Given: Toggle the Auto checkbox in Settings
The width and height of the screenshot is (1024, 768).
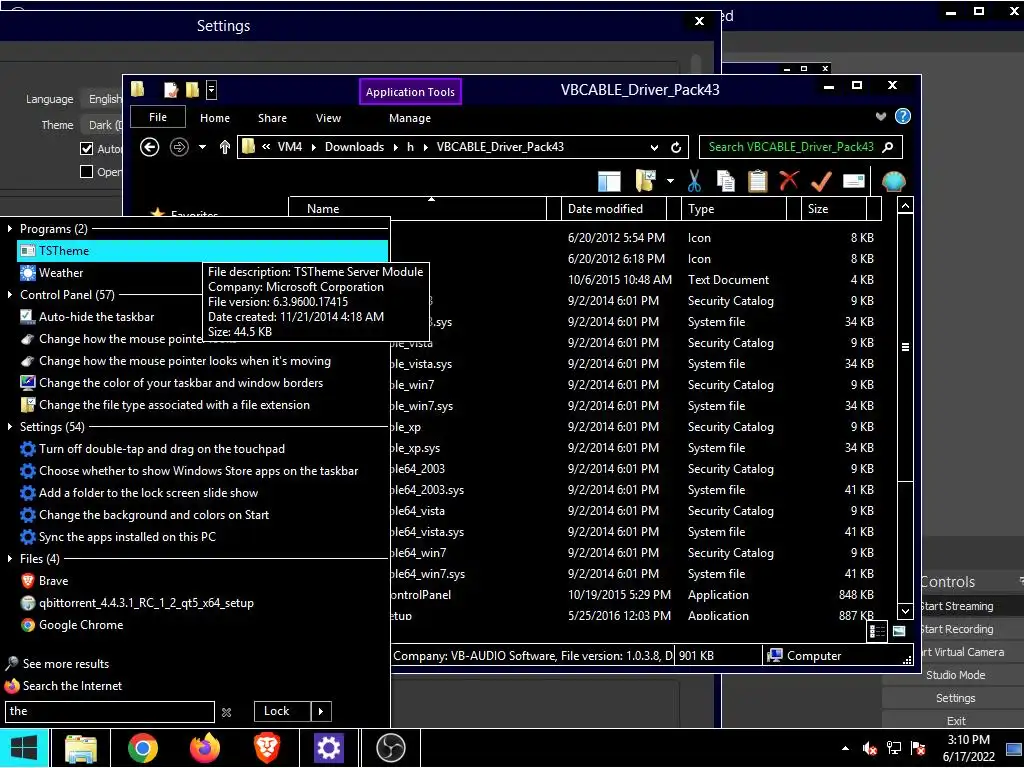Looking at the screenshot, I should (86, 149).
